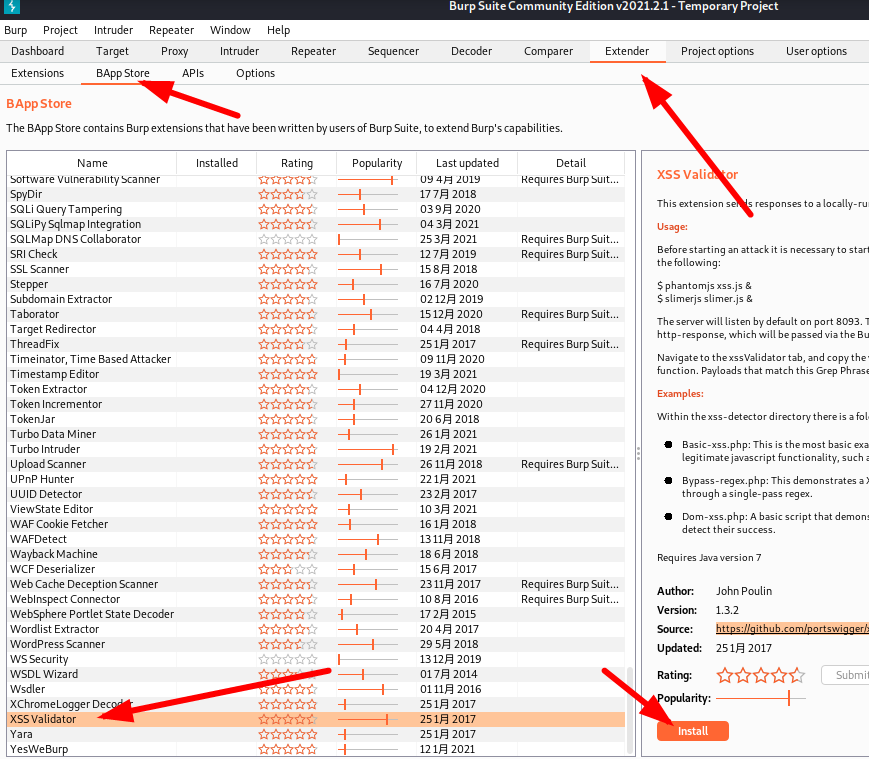
Task: Select the Turbo Intruder row
Action: coord(316,449)
